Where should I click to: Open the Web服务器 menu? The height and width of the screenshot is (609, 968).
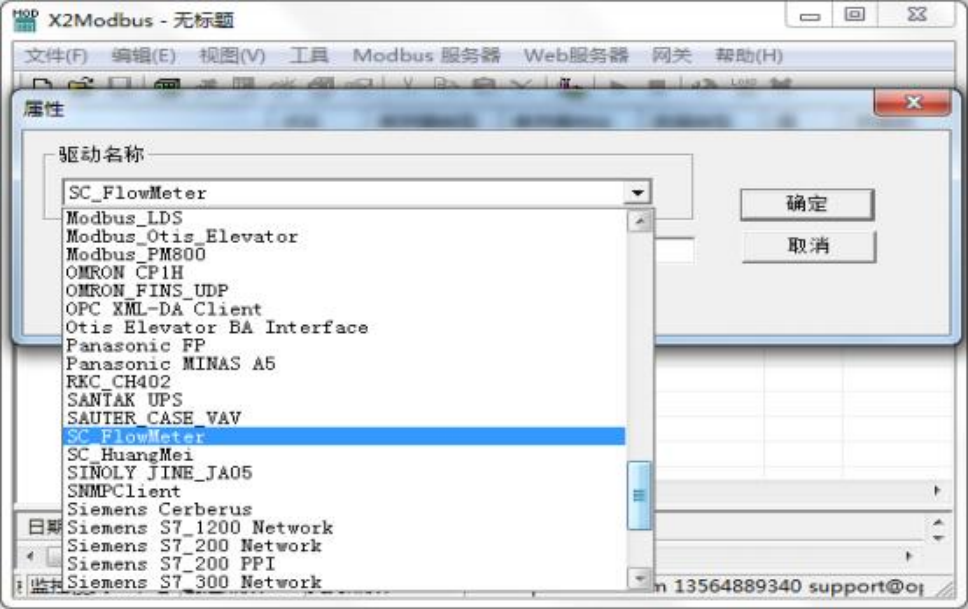tap(576, 56)
